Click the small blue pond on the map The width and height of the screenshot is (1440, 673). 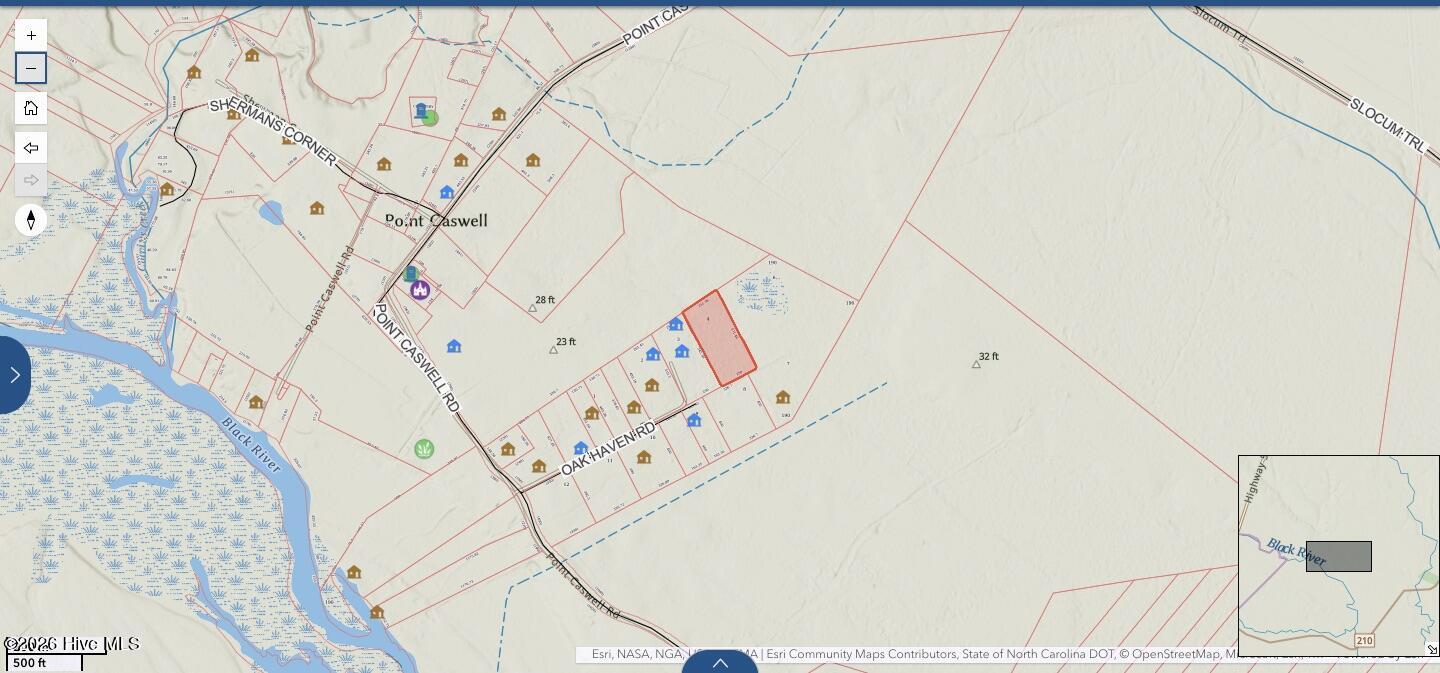271,212
